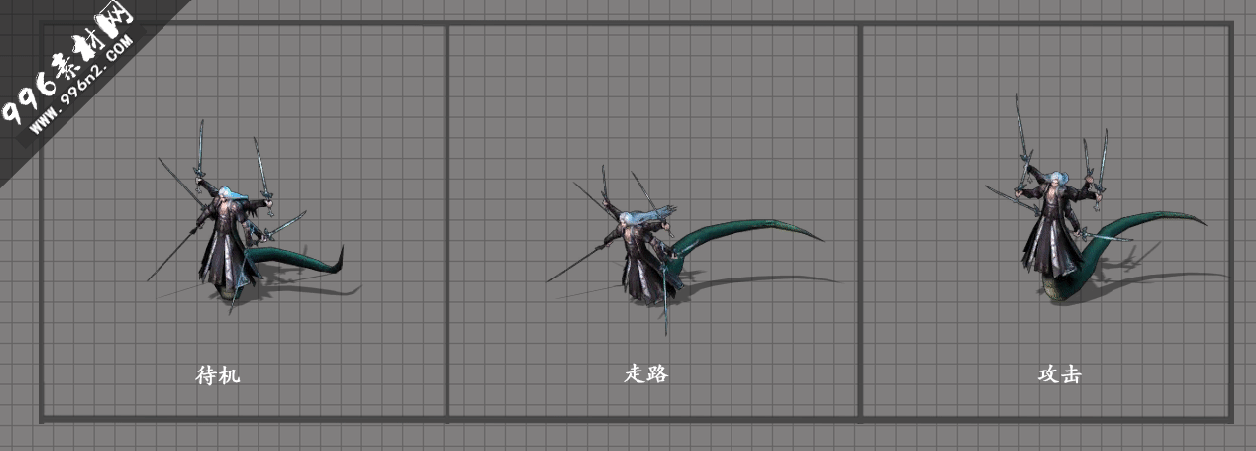The width and height of the screenshot is (1256, 451).
Task: Click the idle pose character sprite above 待机
Action: 245,215
